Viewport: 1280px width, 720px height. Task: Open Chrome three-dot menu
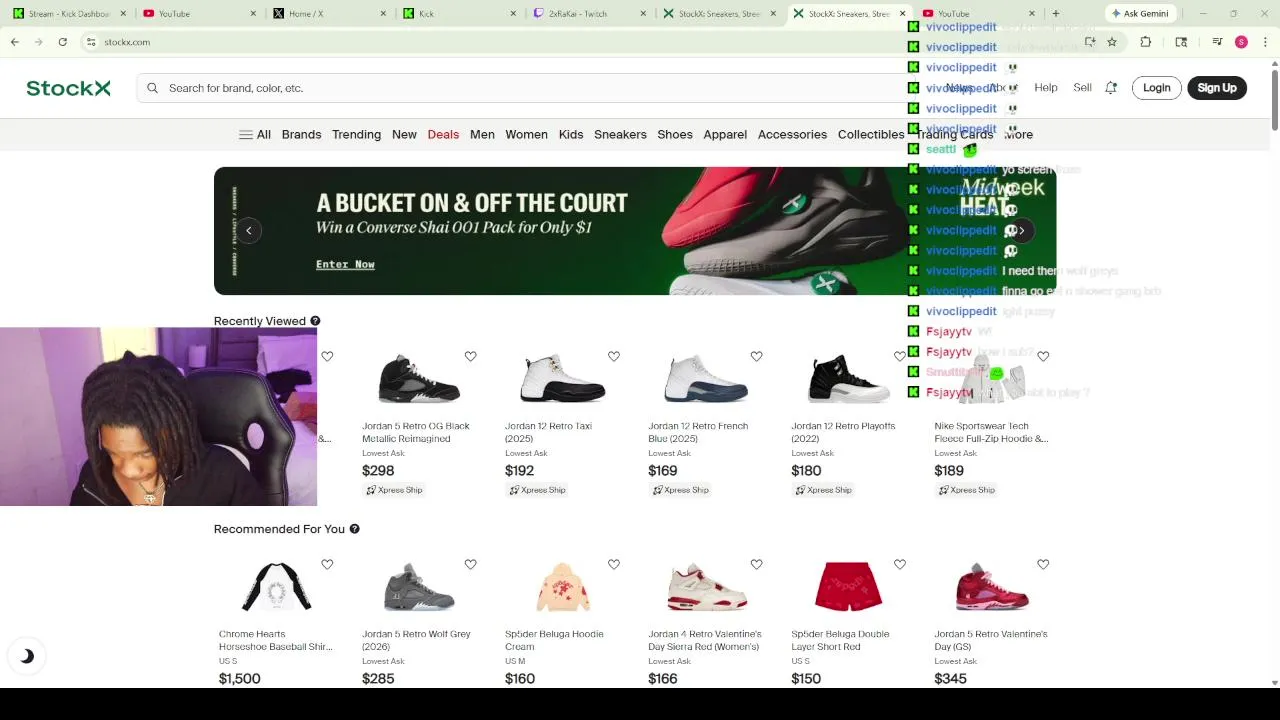tap(1264, 42)
